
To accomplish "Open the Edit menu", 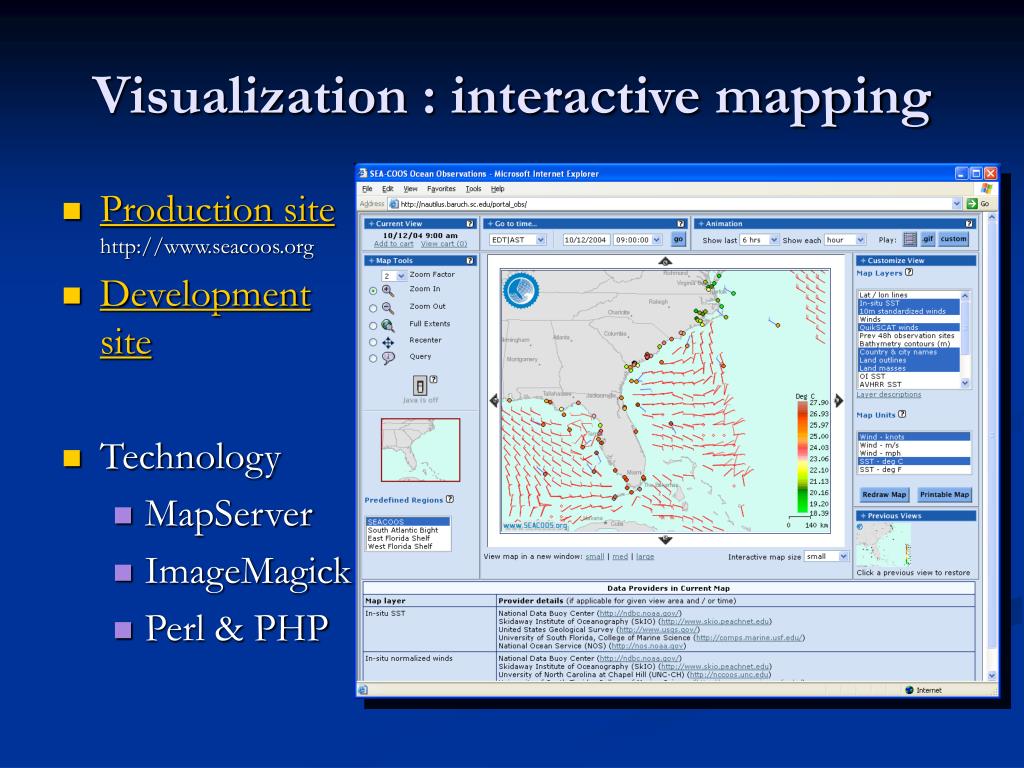I will pos(387,189).
